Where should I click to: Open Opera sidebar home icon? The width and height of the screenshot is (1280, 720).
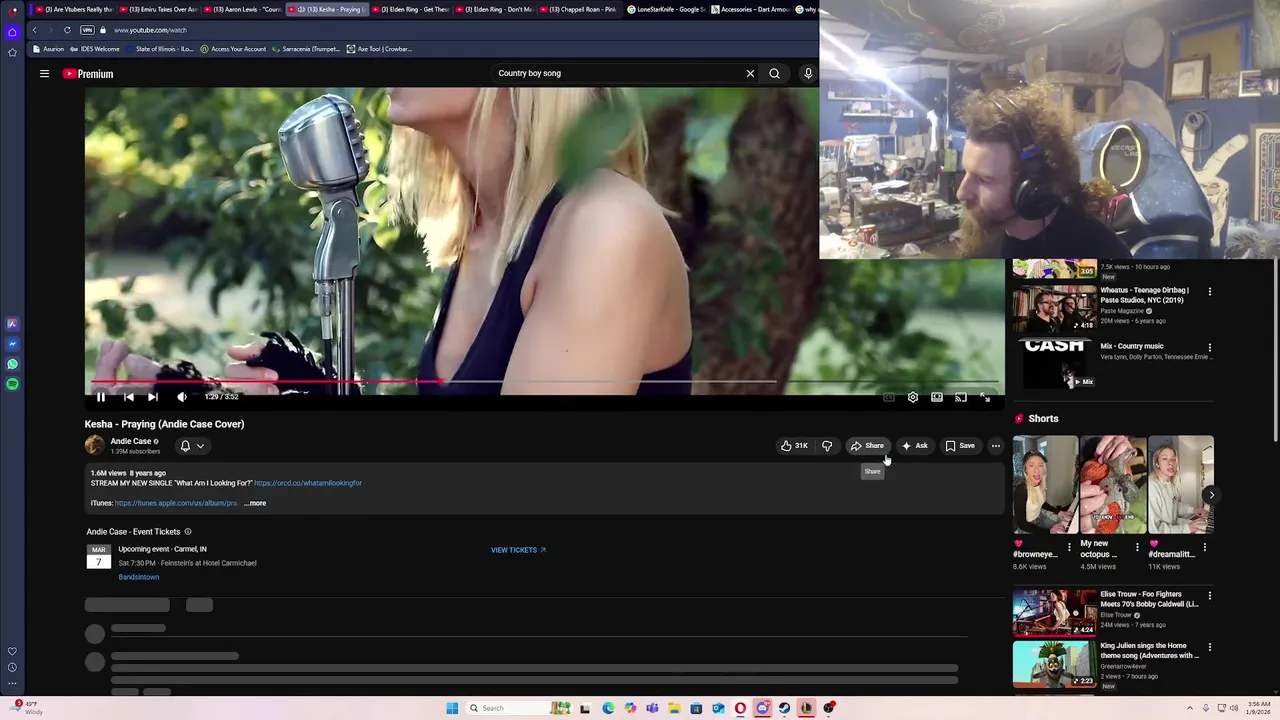coord(12,32)
